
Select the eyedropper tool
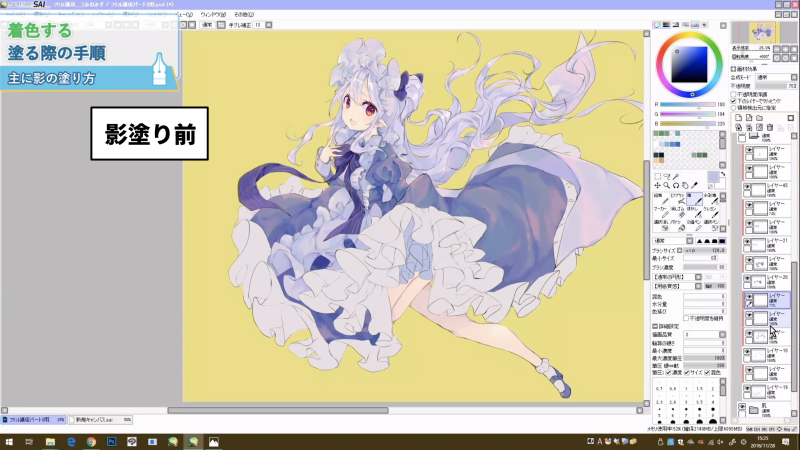(x=694, y=186)
